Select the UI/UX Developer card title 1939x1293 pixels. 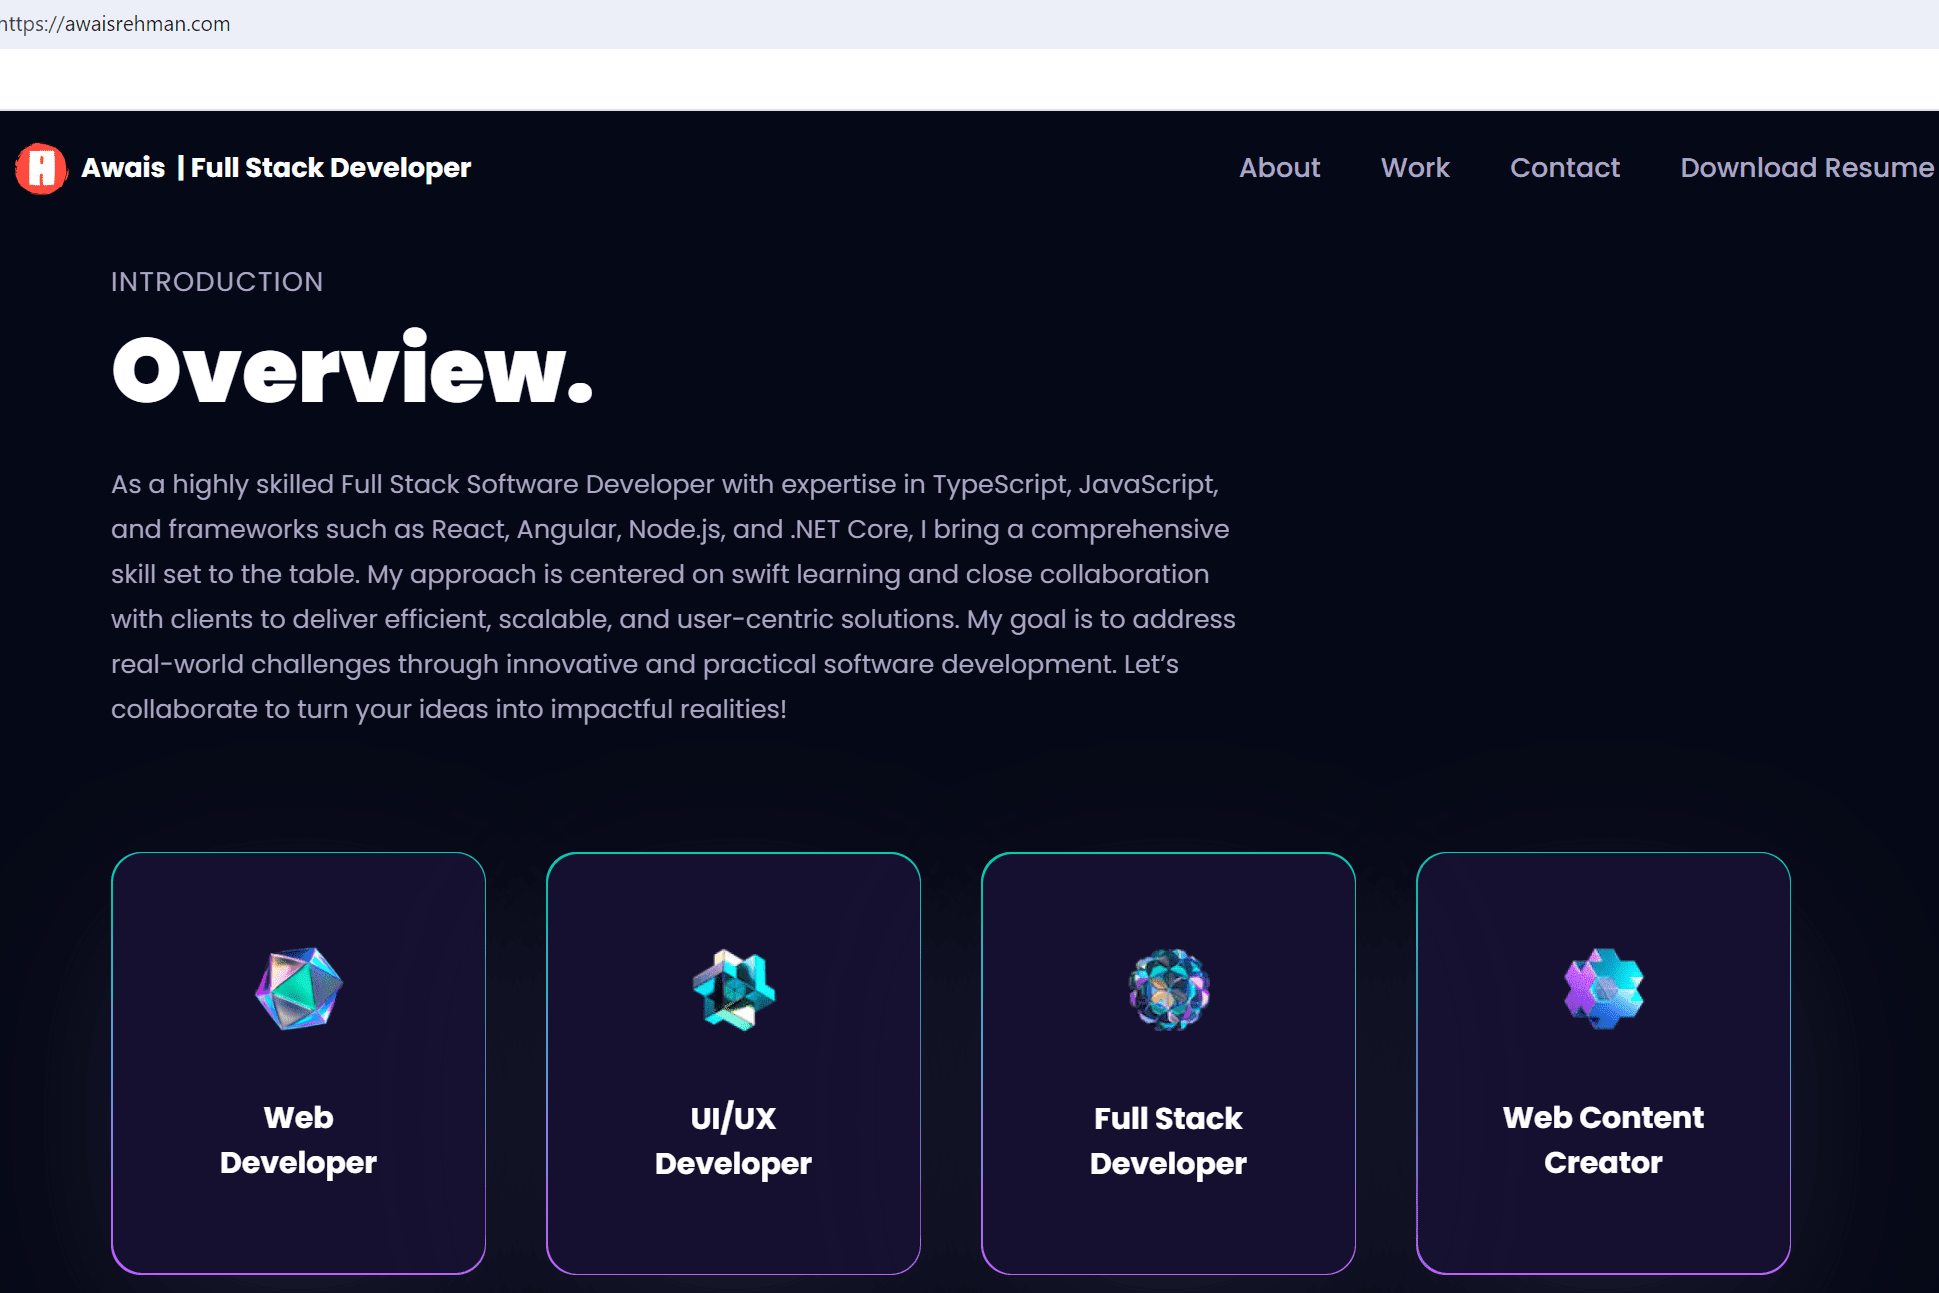733,1140
